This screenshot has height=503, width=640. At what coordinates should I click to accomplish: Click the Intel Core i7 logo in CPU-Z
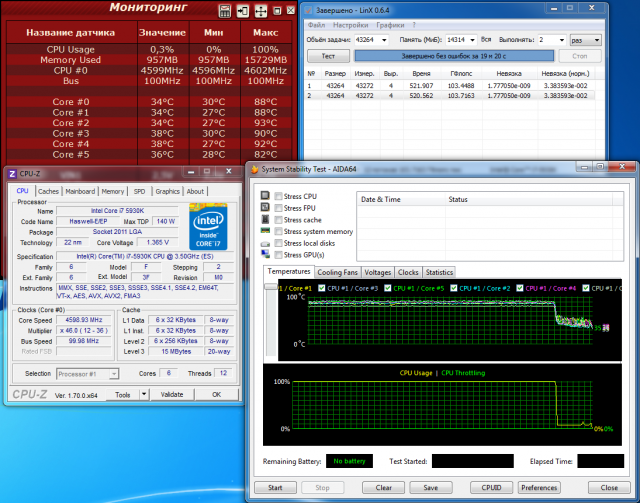208,226
